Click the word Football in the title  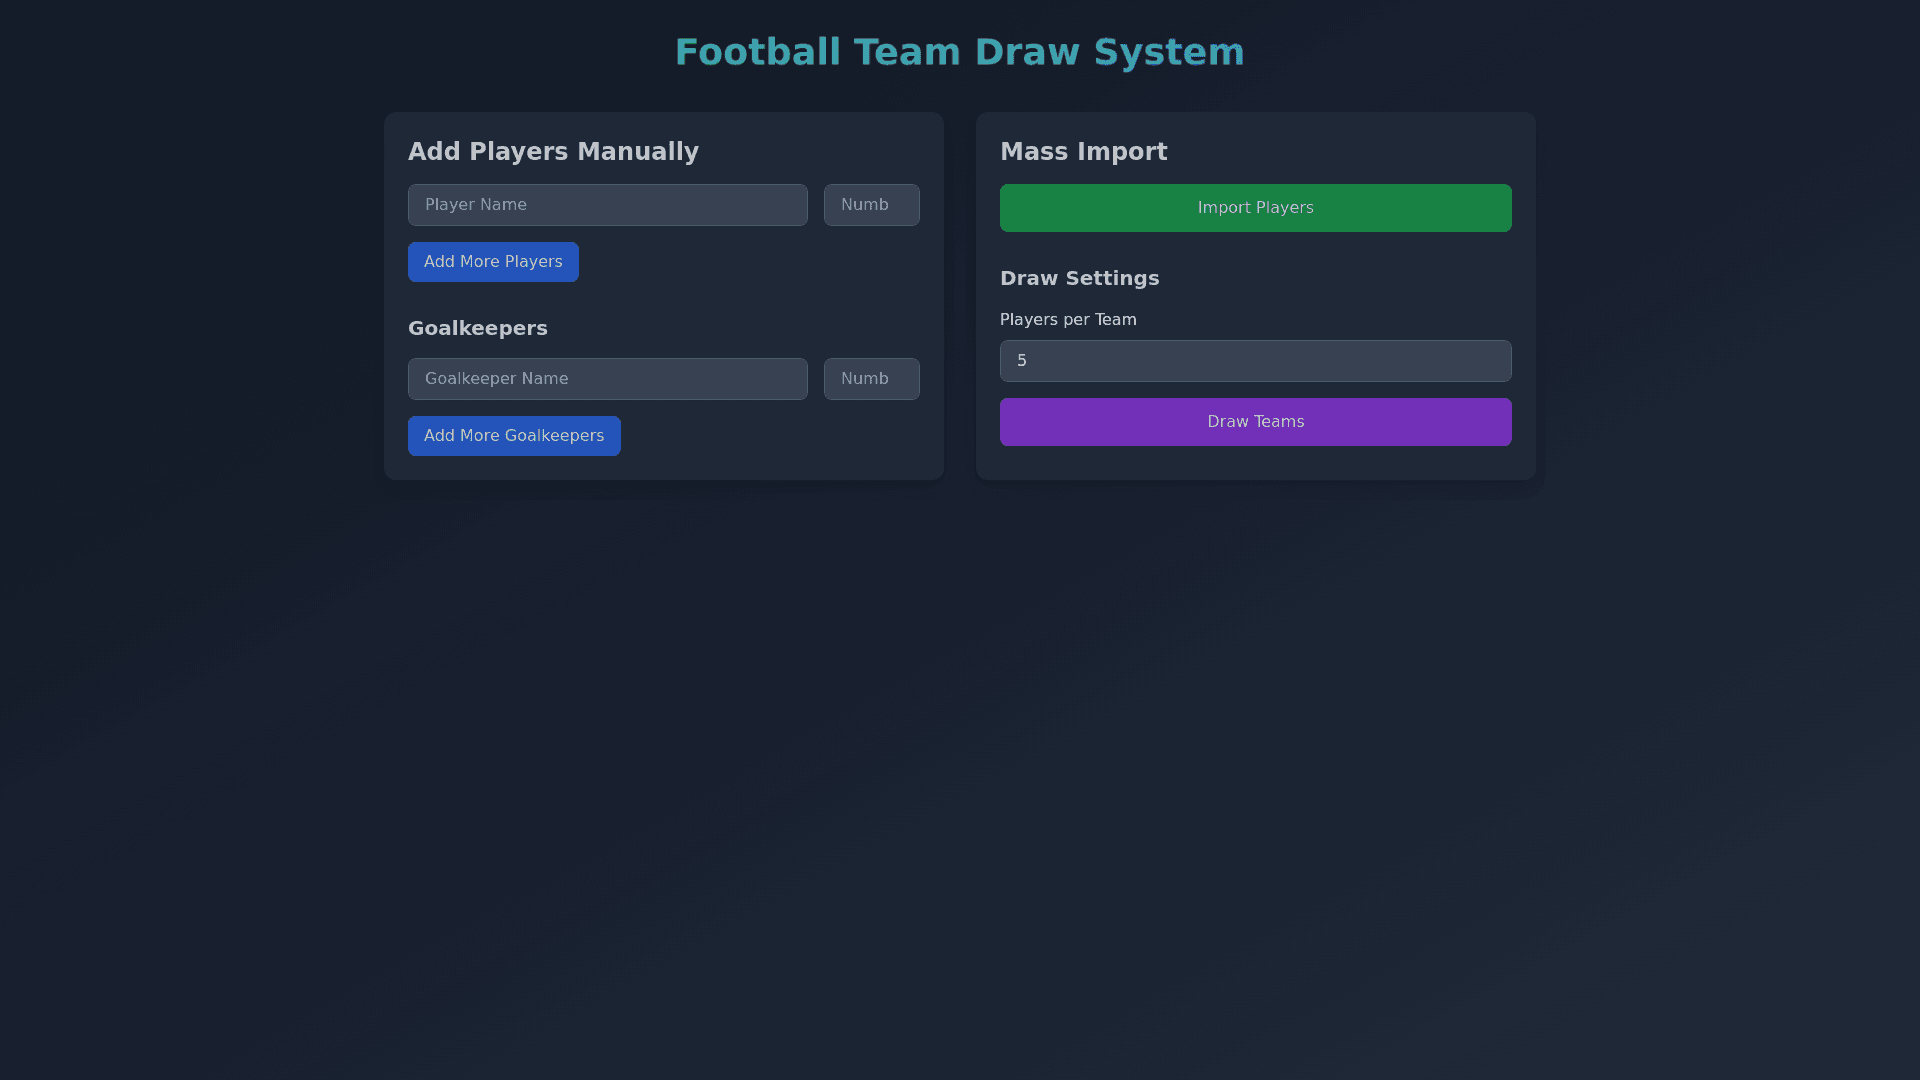757,52
